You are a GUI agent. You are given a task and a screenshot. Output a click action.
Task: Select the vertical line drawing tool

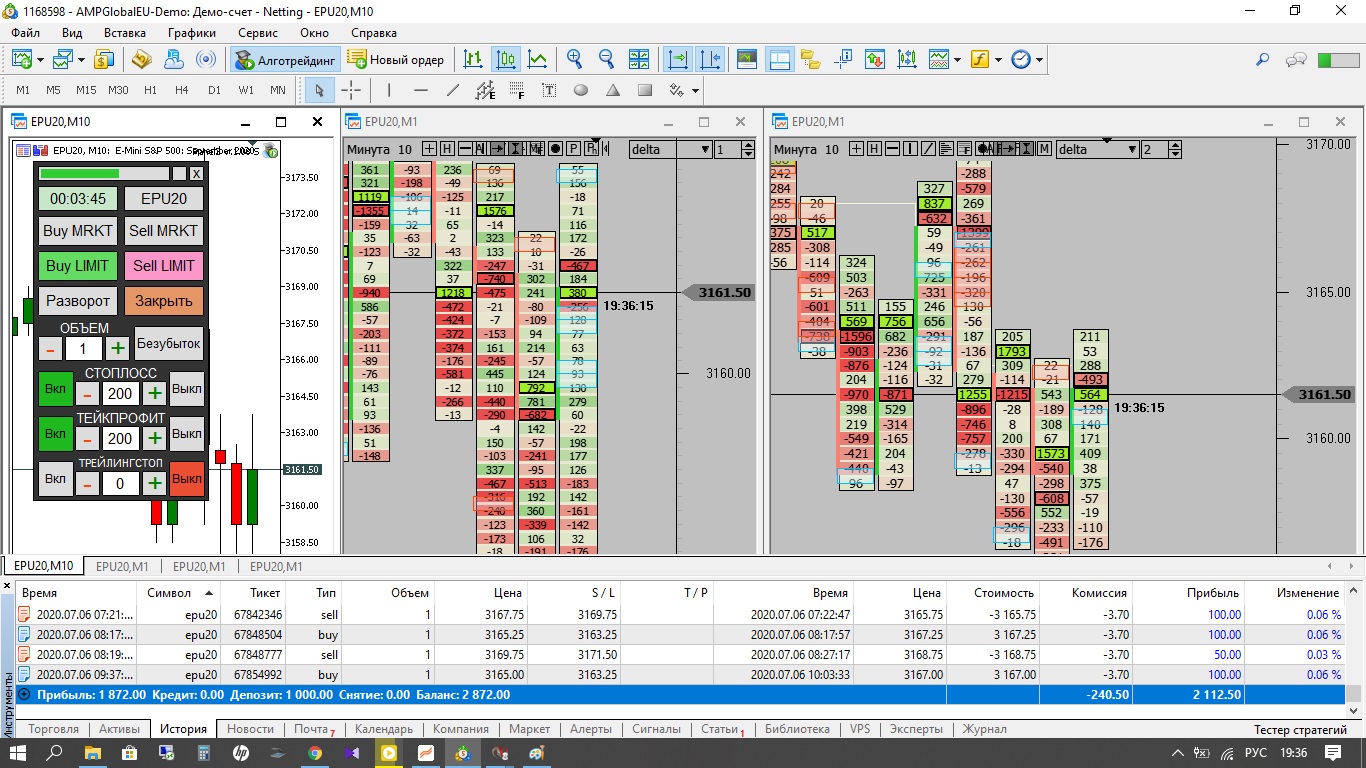point(389,90)
